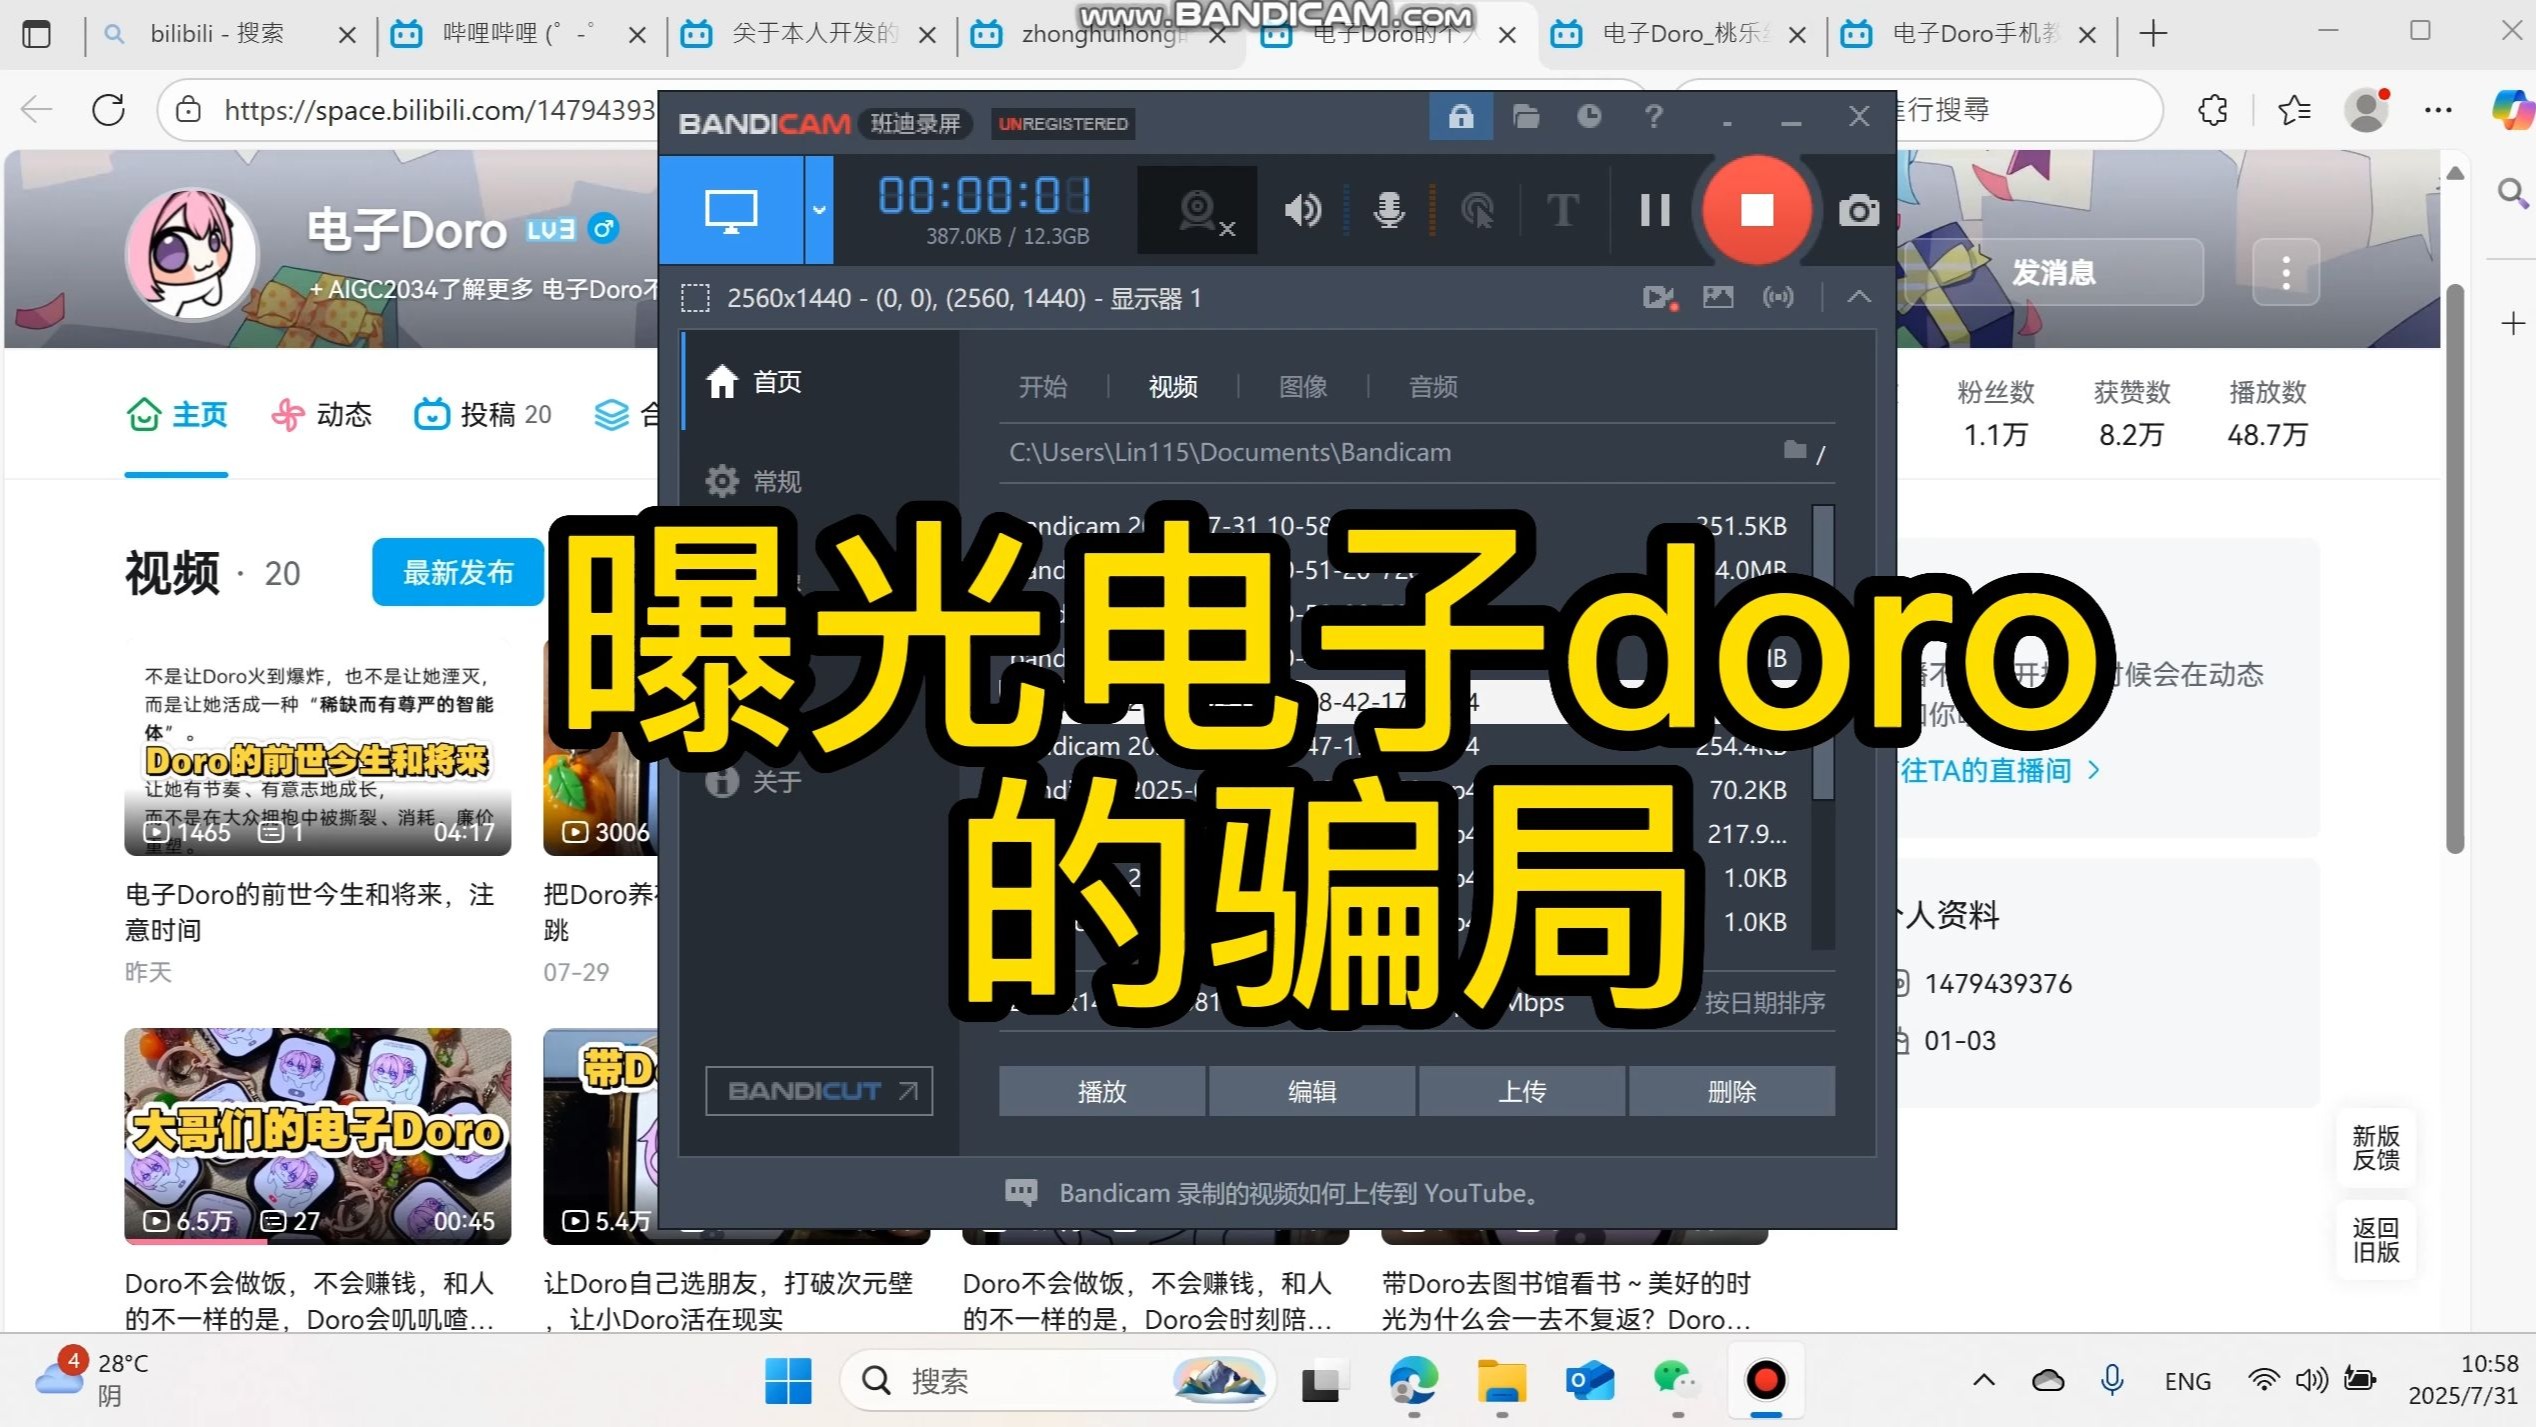
Task: Open the folder icon next to the Bandicam output path
Action: point(1796,451)
